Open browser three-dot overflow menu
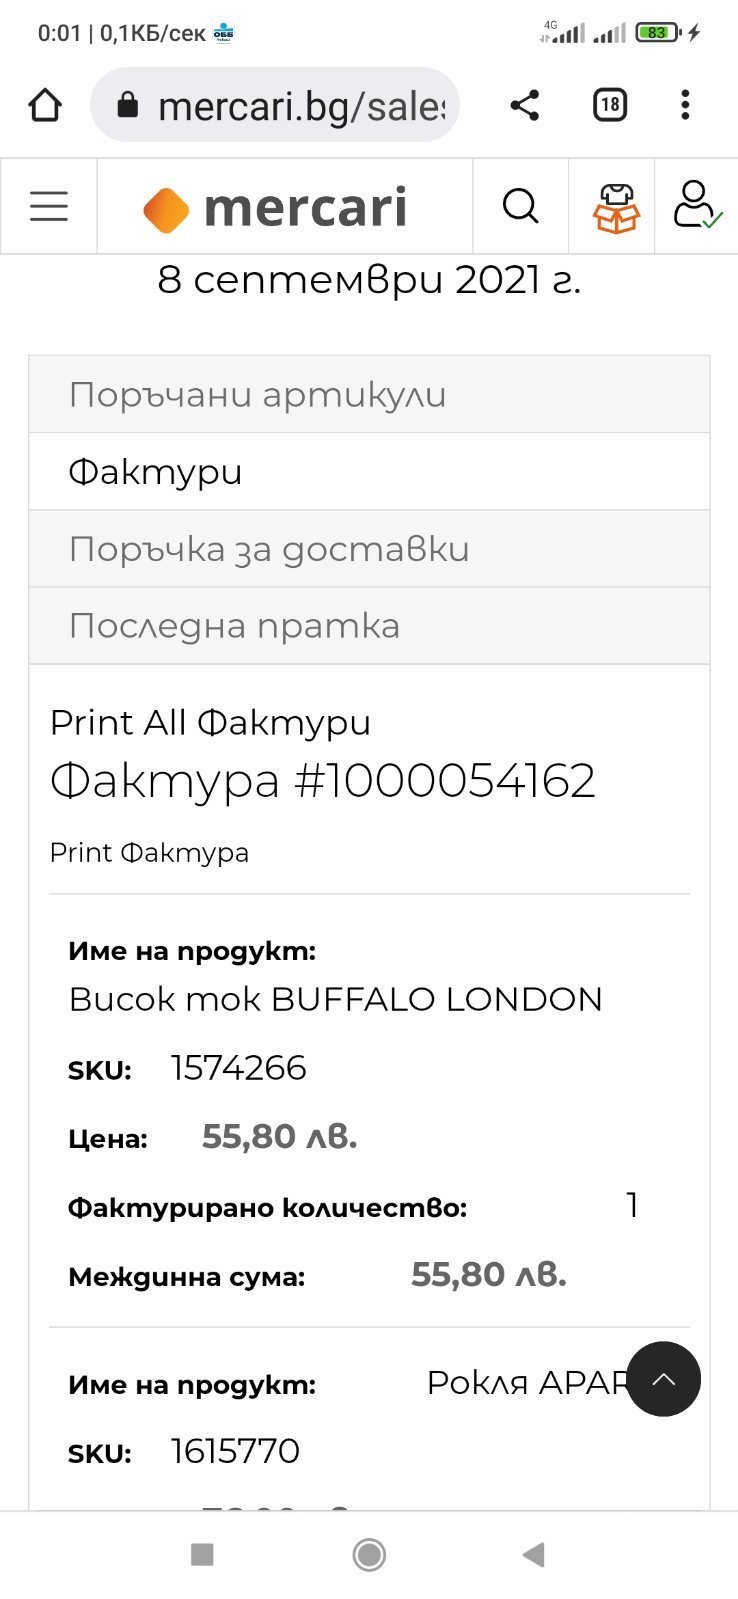The width and height of the screenshot is (738, 1599). click(685, 105)
